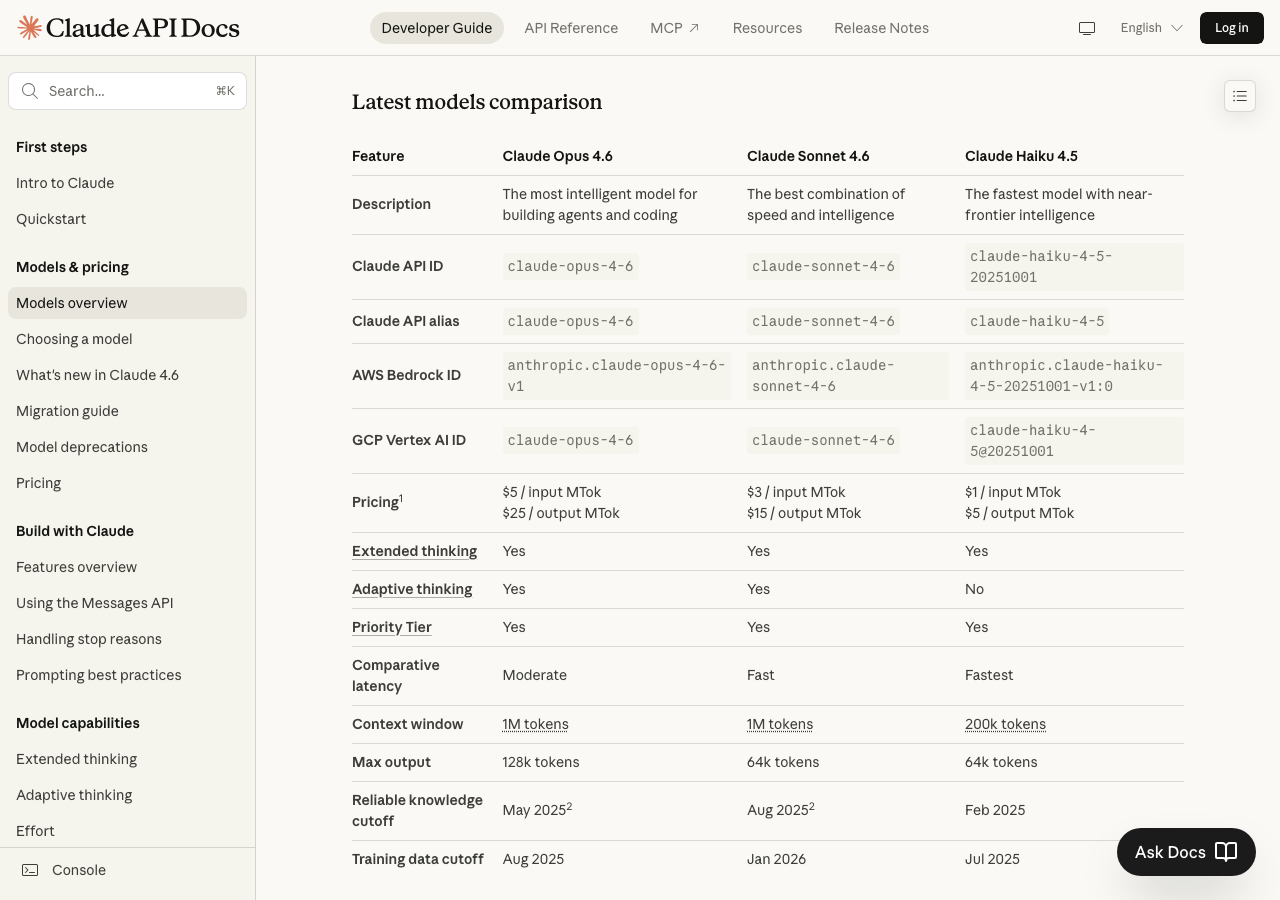Click the search magnifier icon

tap(30, 91)
